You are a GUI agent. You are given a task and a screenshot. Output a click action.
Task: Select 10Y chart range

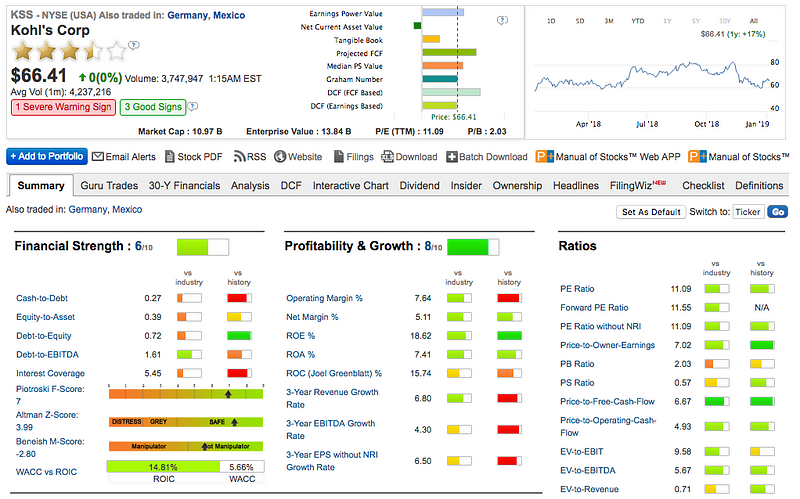tap(725, 21)
